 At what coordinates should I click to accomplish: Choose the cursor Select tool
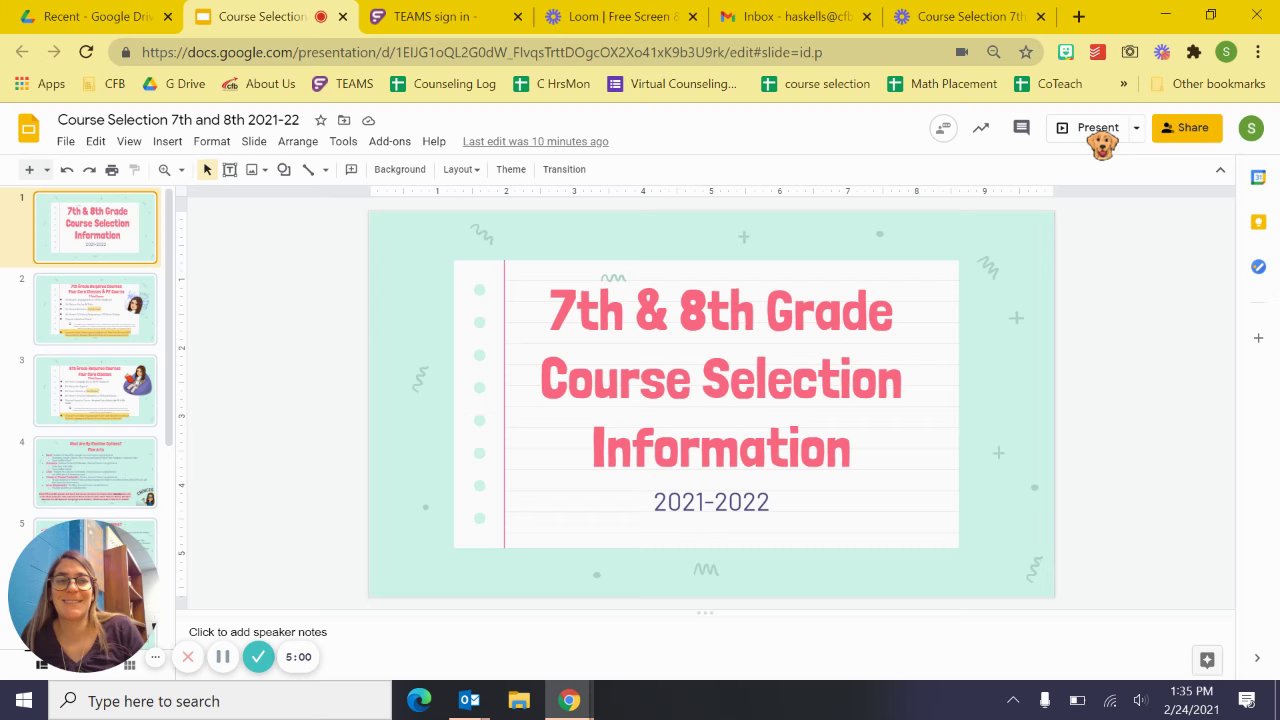(x=207, y=170)
